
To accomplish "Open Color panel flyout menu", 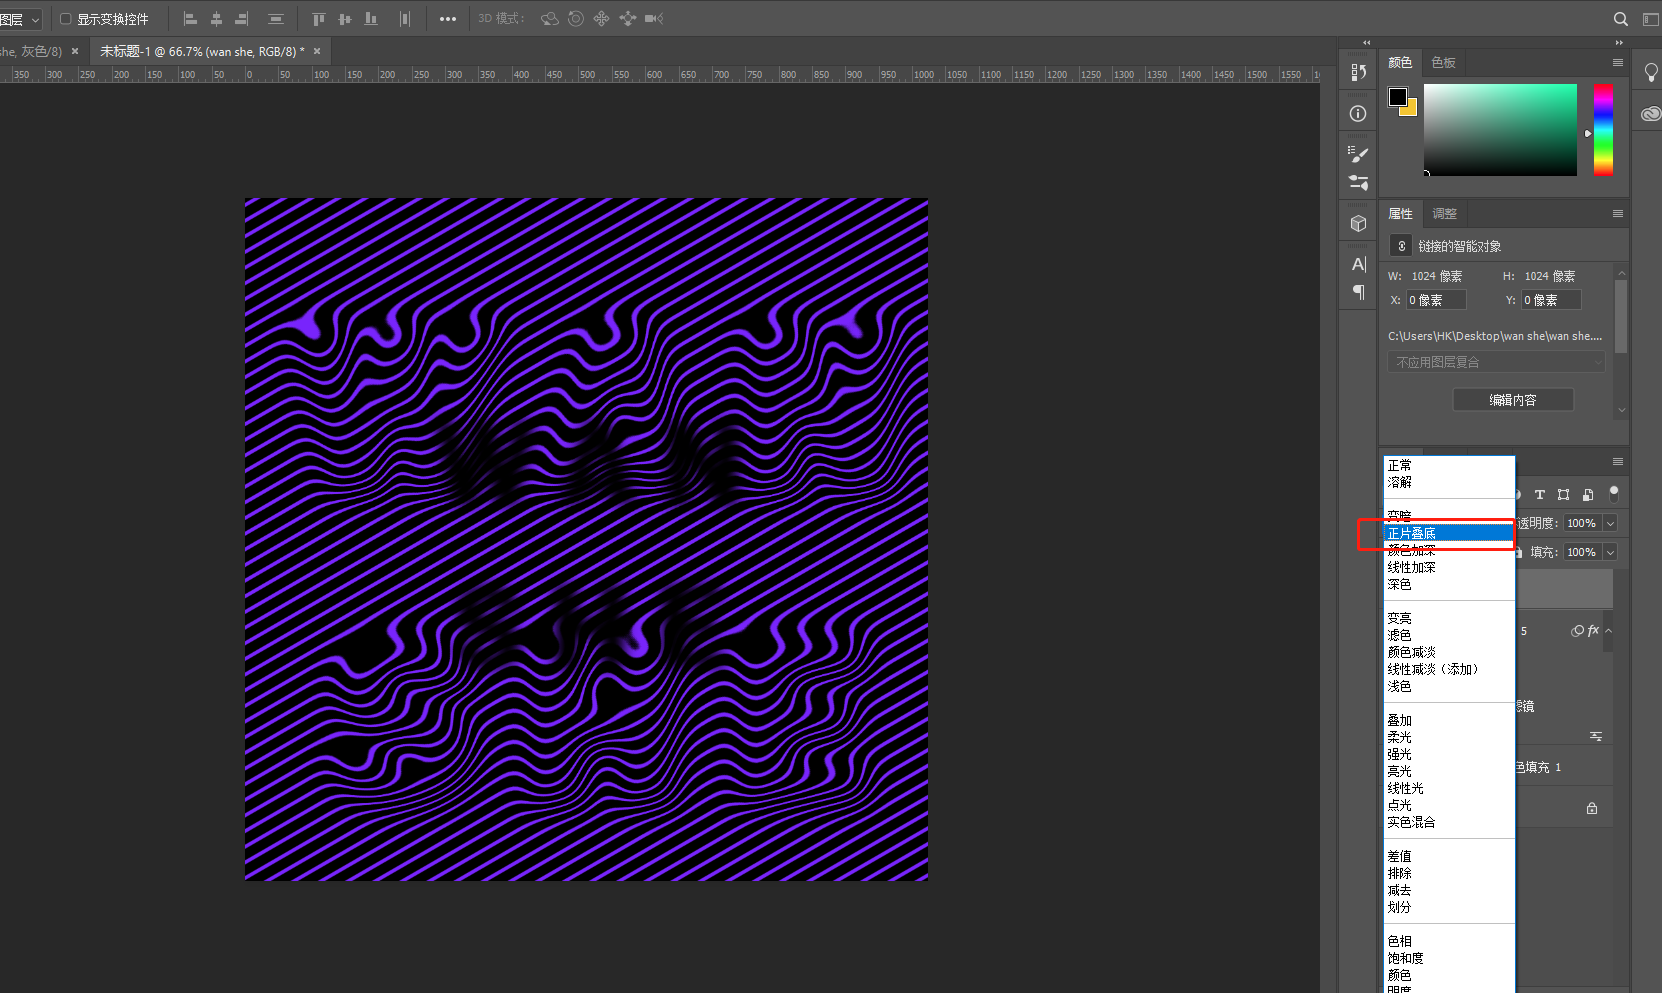I will click(x=1617, y=62).
